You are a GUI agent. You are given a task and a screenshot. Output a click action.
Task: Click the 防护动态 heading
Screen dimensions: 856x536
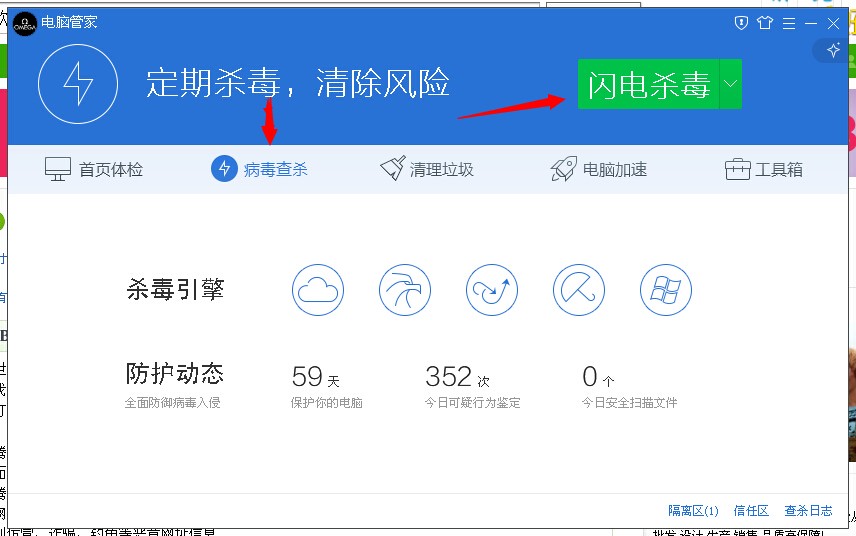(x=175, y=373)
